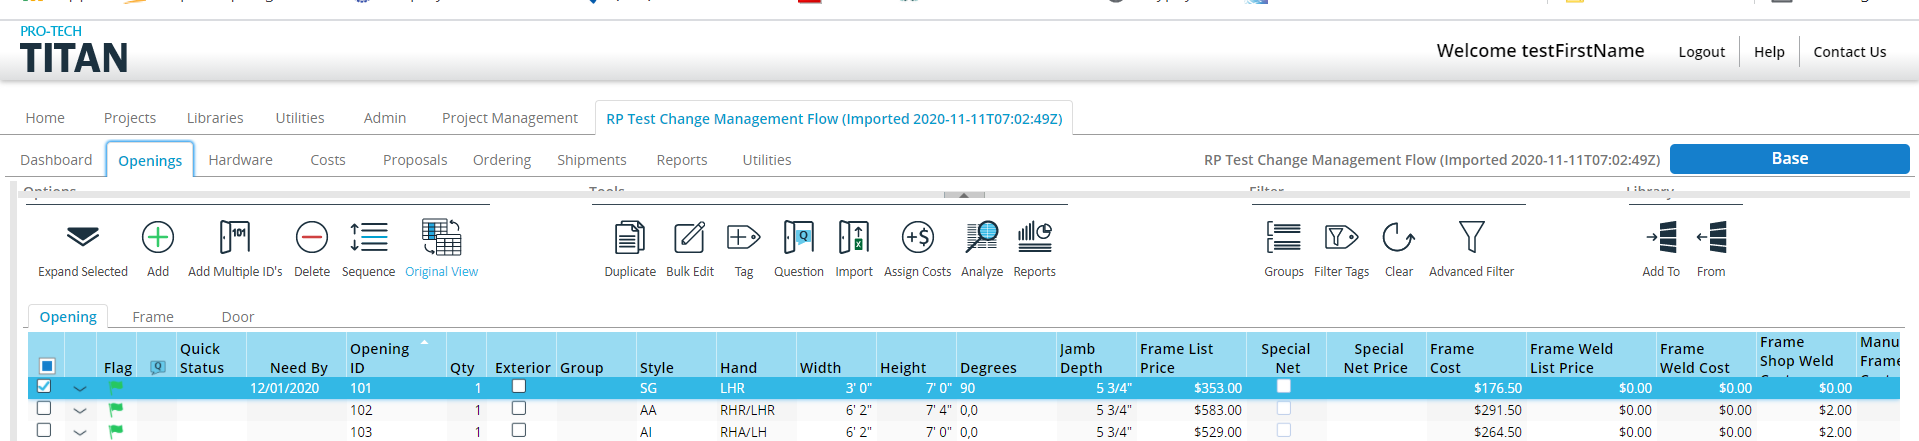Viewport: 1919px width, 441px height.
Task: Click the Delete opening icon
Action: click(x=311, y=238)
